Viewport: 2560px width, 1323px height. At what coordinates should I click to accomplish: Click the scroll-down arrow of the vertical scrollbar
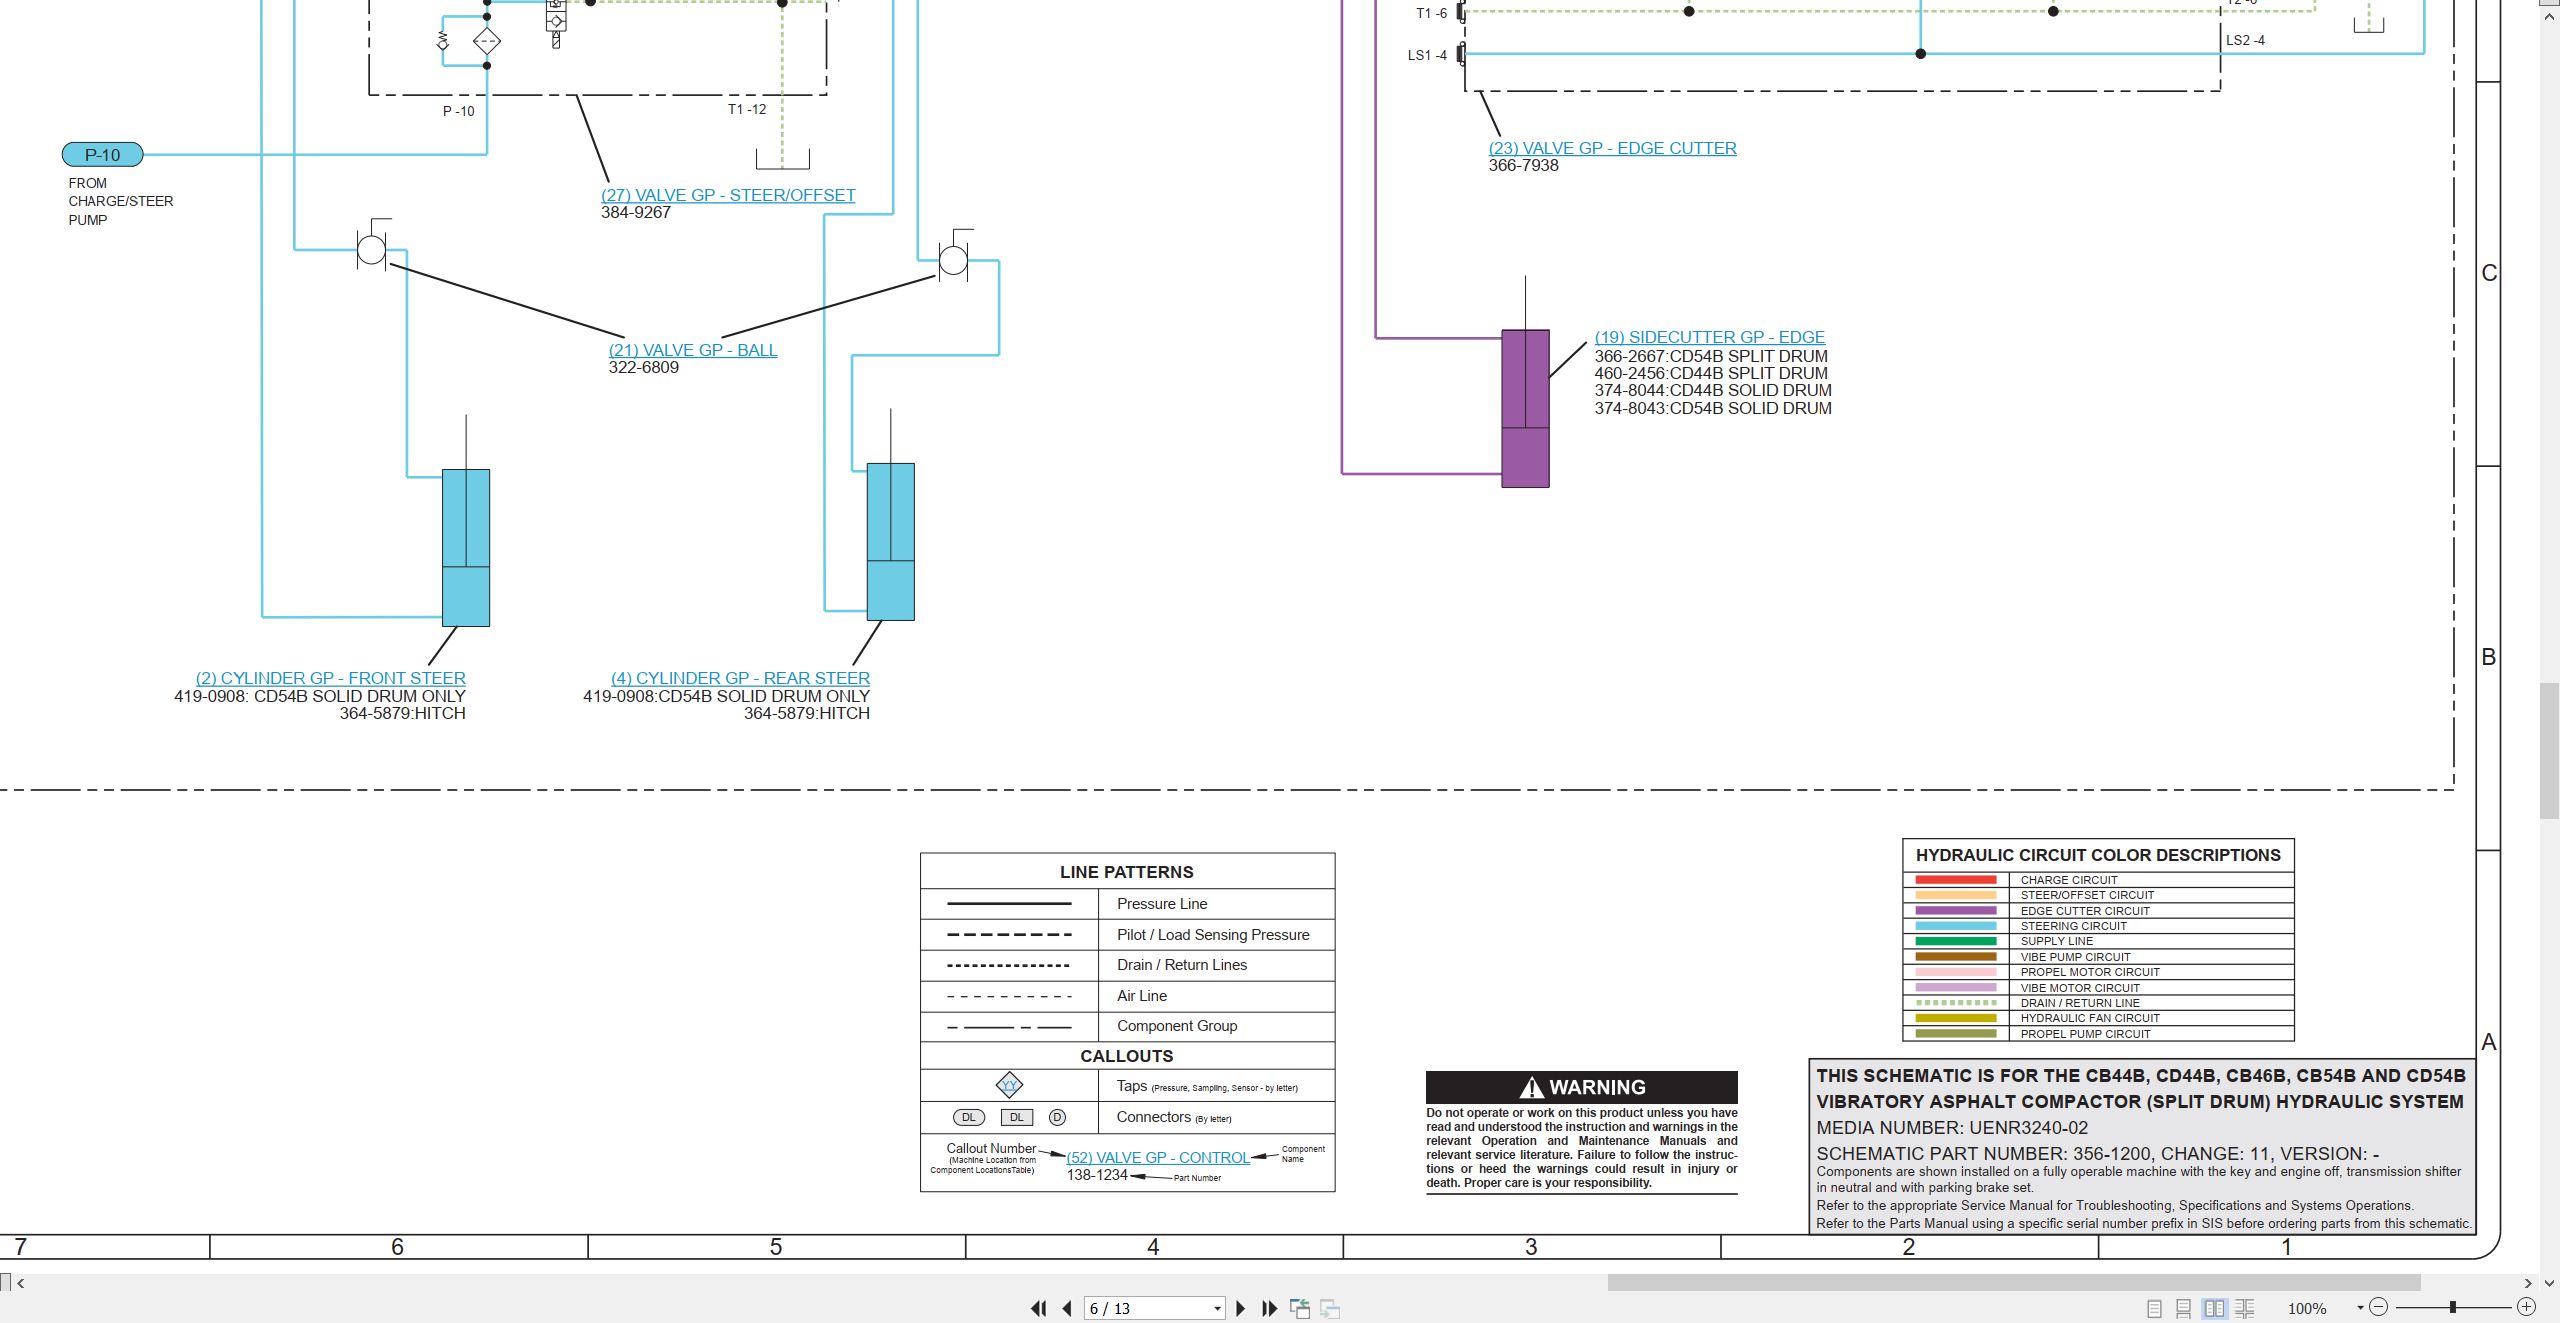pos(2549,1282)
